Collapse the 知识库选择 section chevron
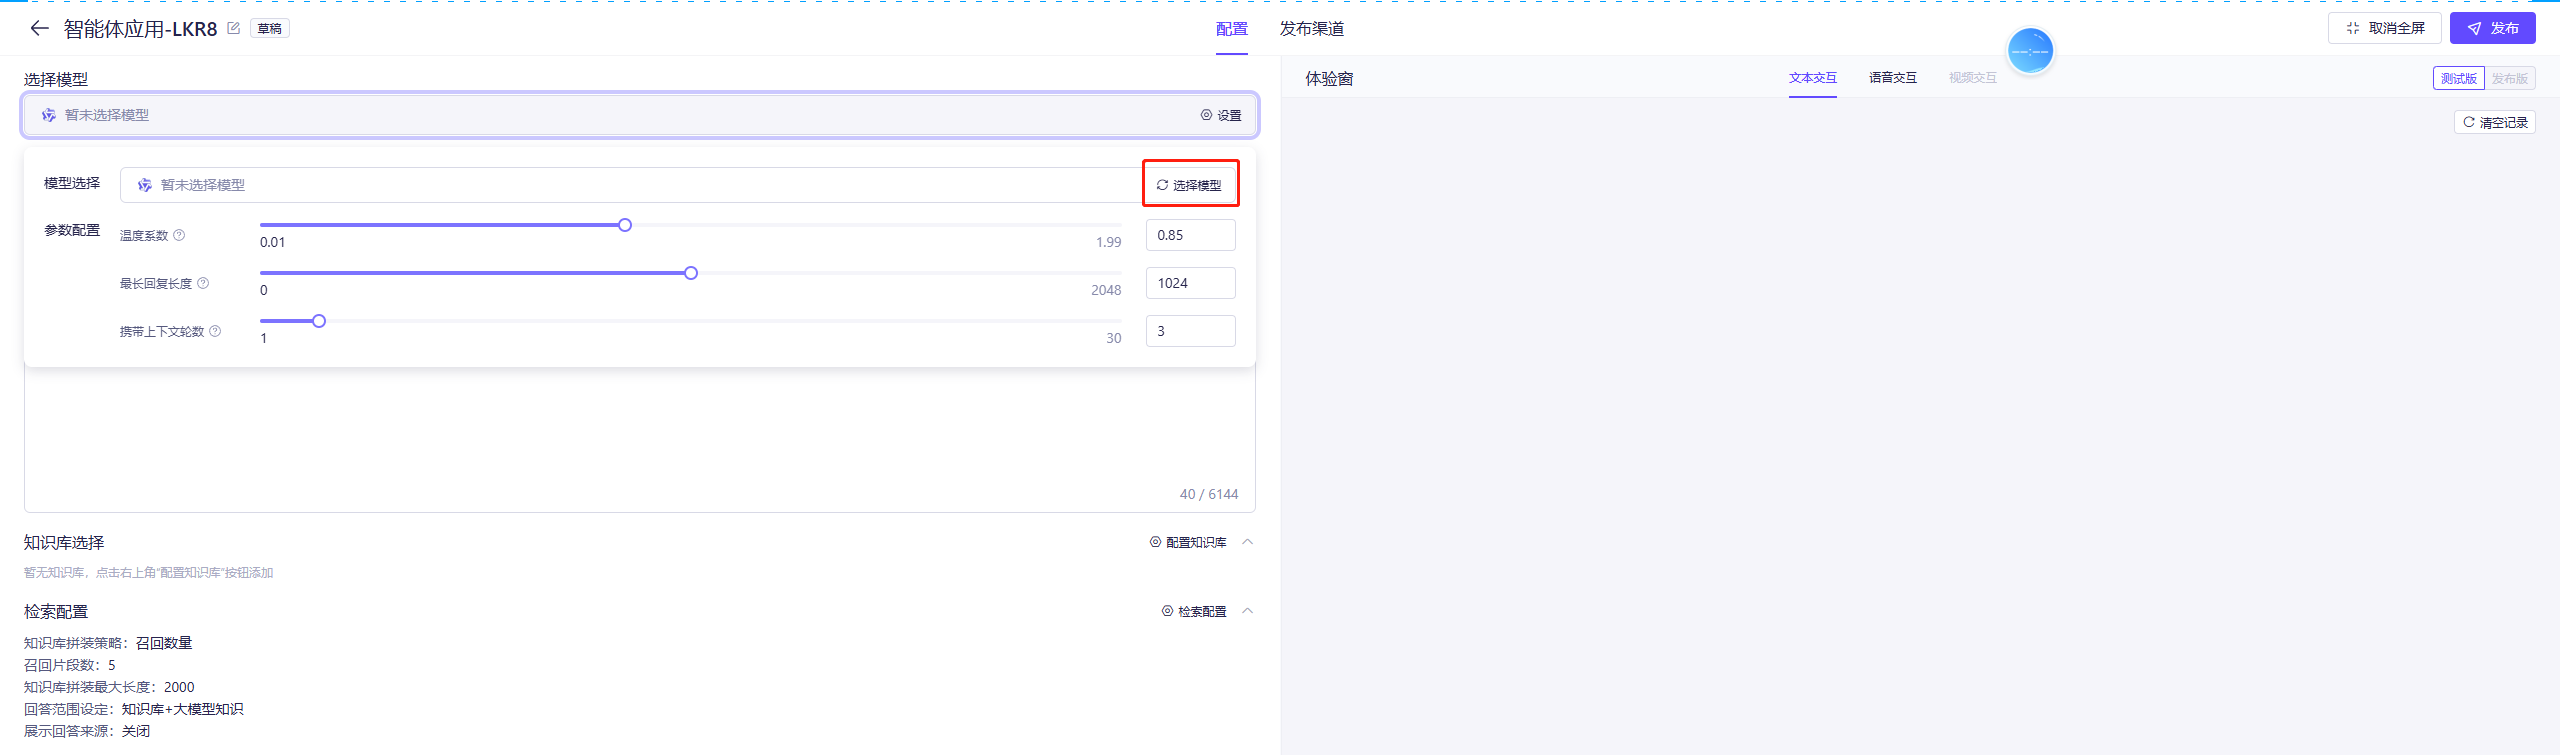This screenshot has width=2560, height=755. coord(1247,542)
